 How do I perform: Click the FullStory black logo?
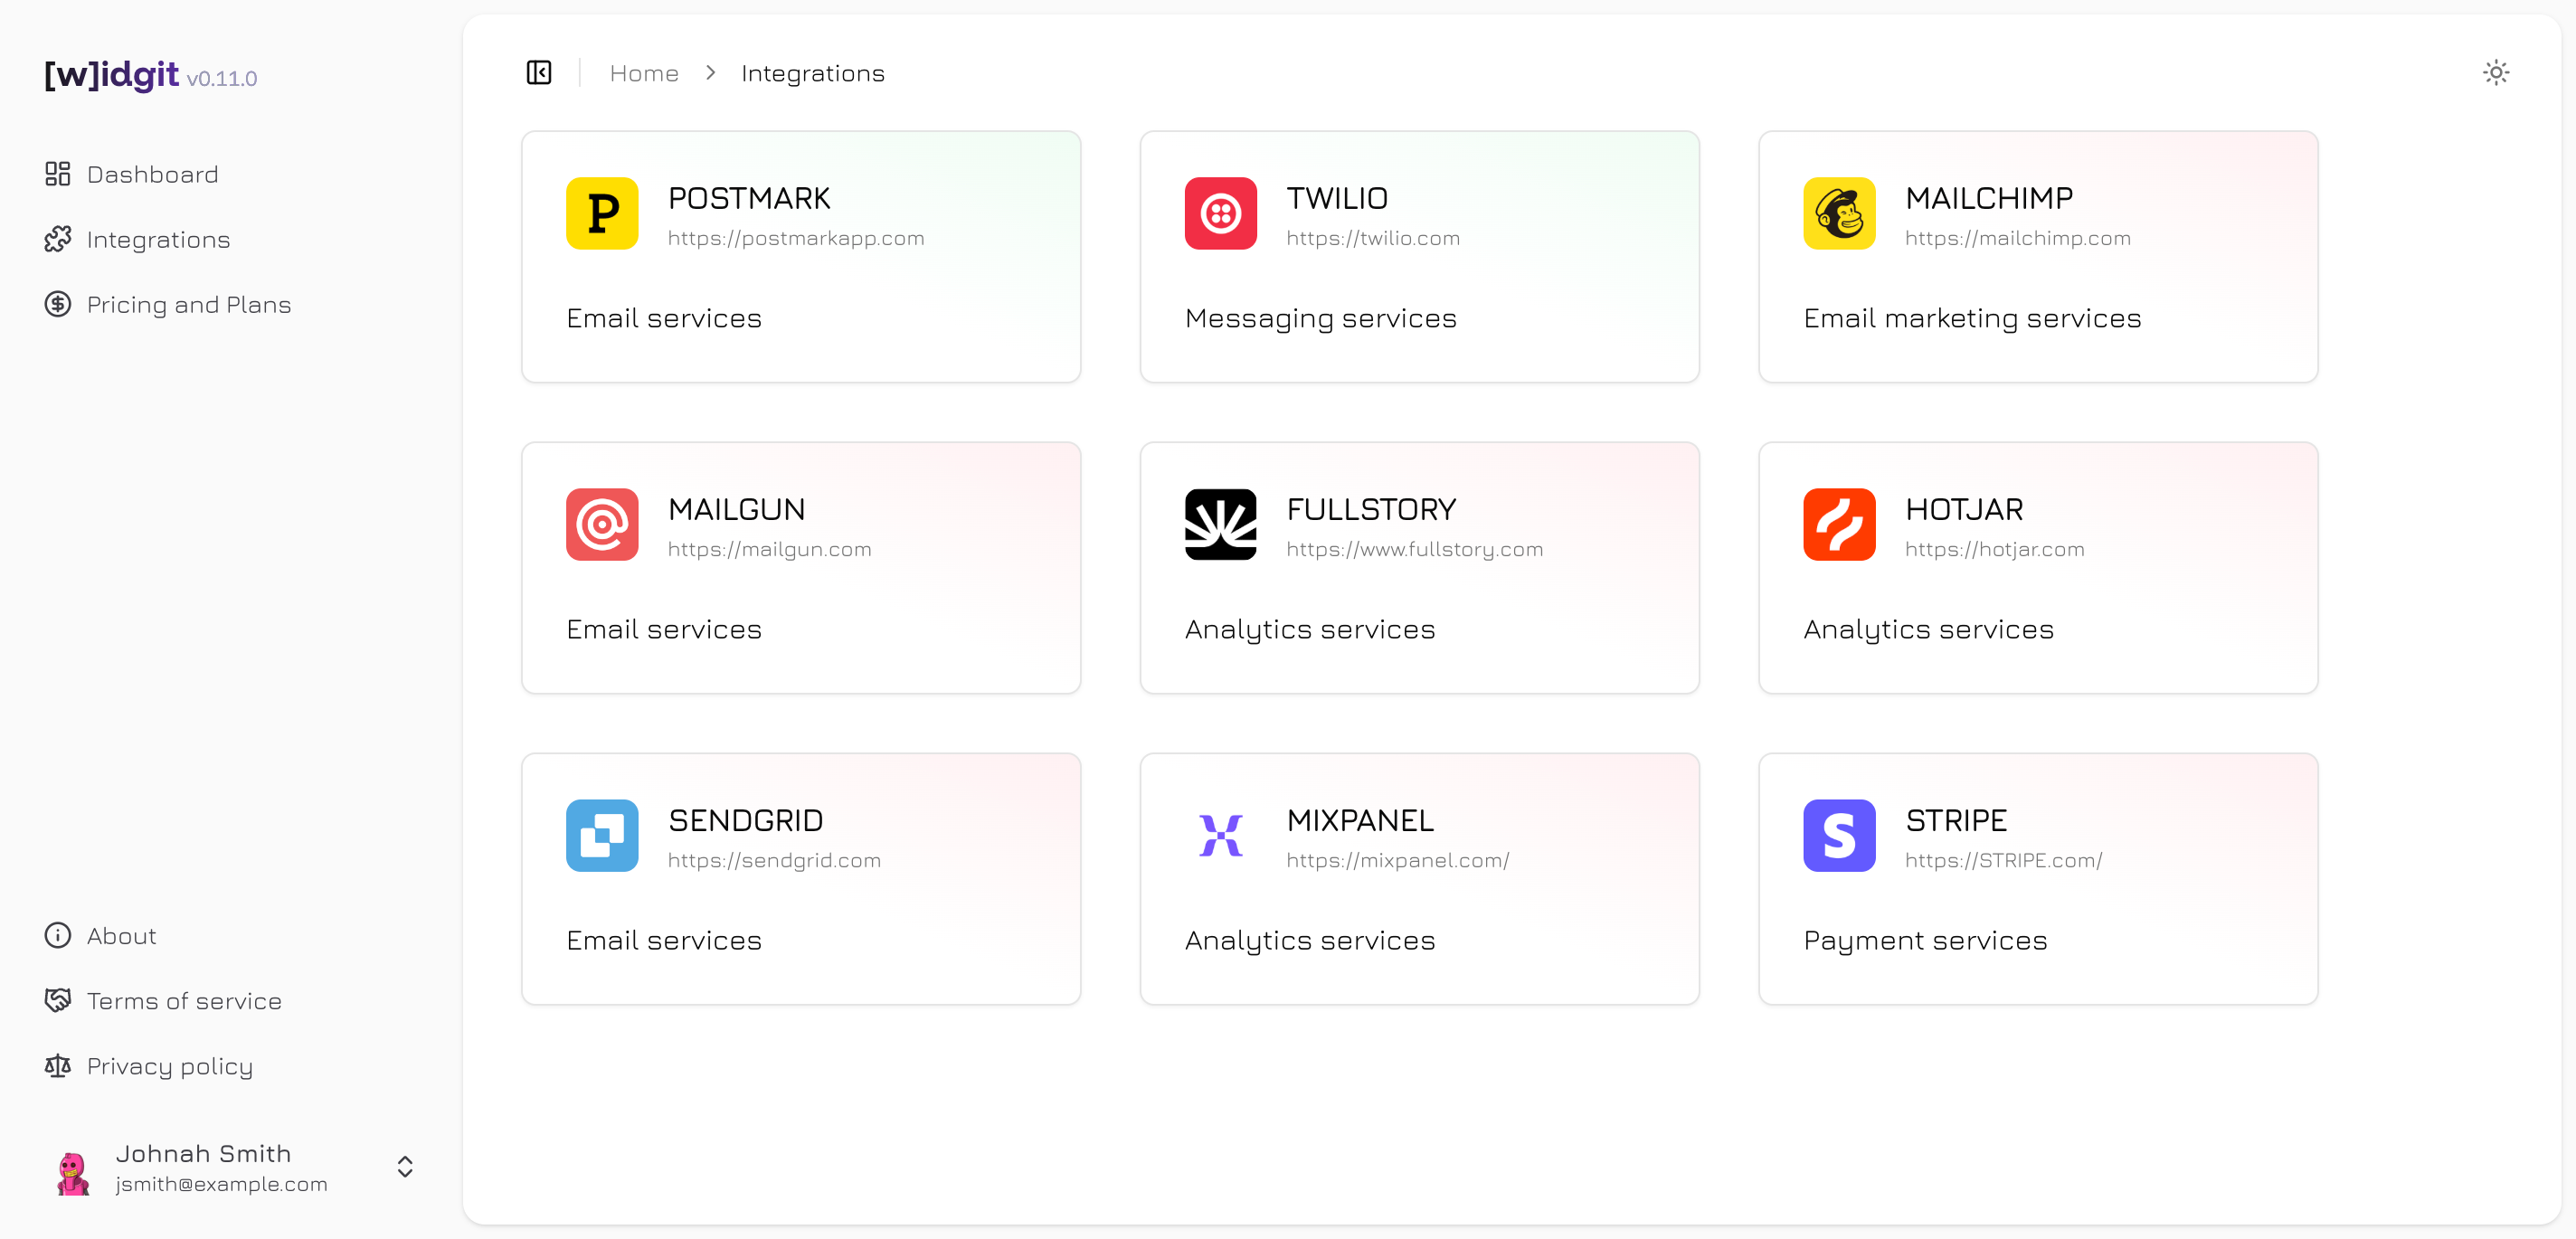(1221, 524)
